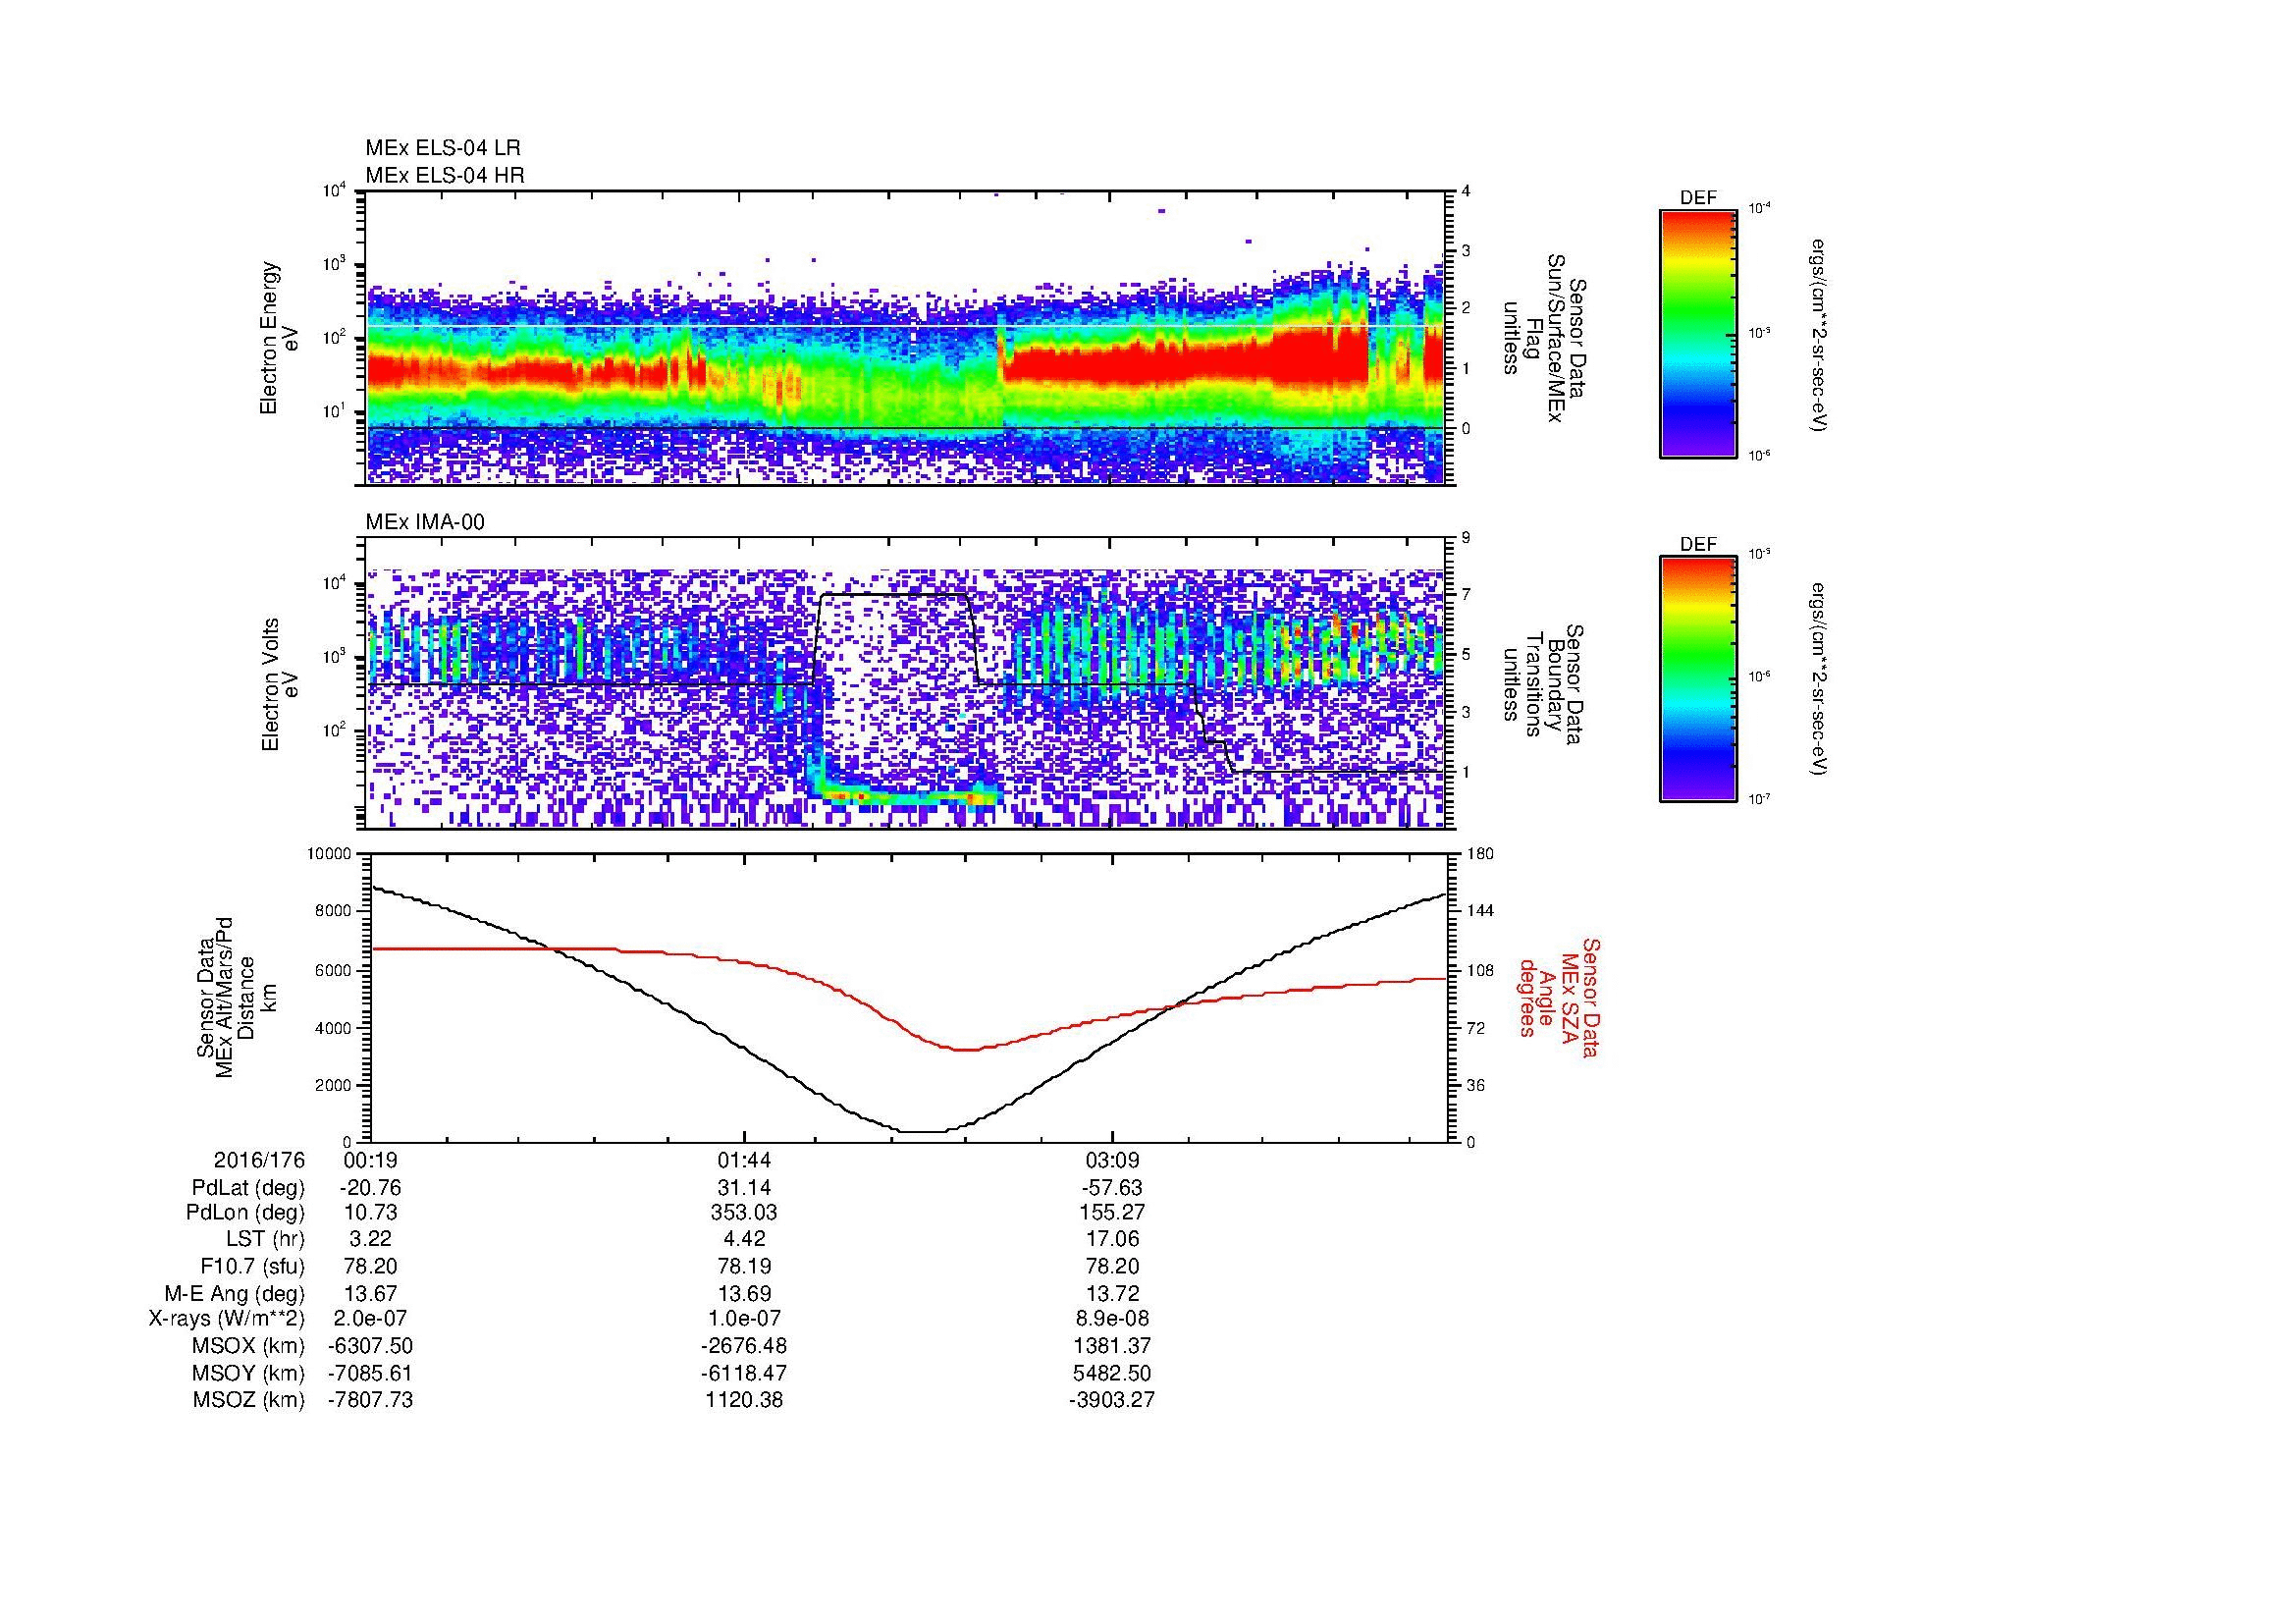Click the 180 tick on SZA axis
The height and width of the screenshot is (1623, 2296).
pyautogui.click(x=1480, y=854)
